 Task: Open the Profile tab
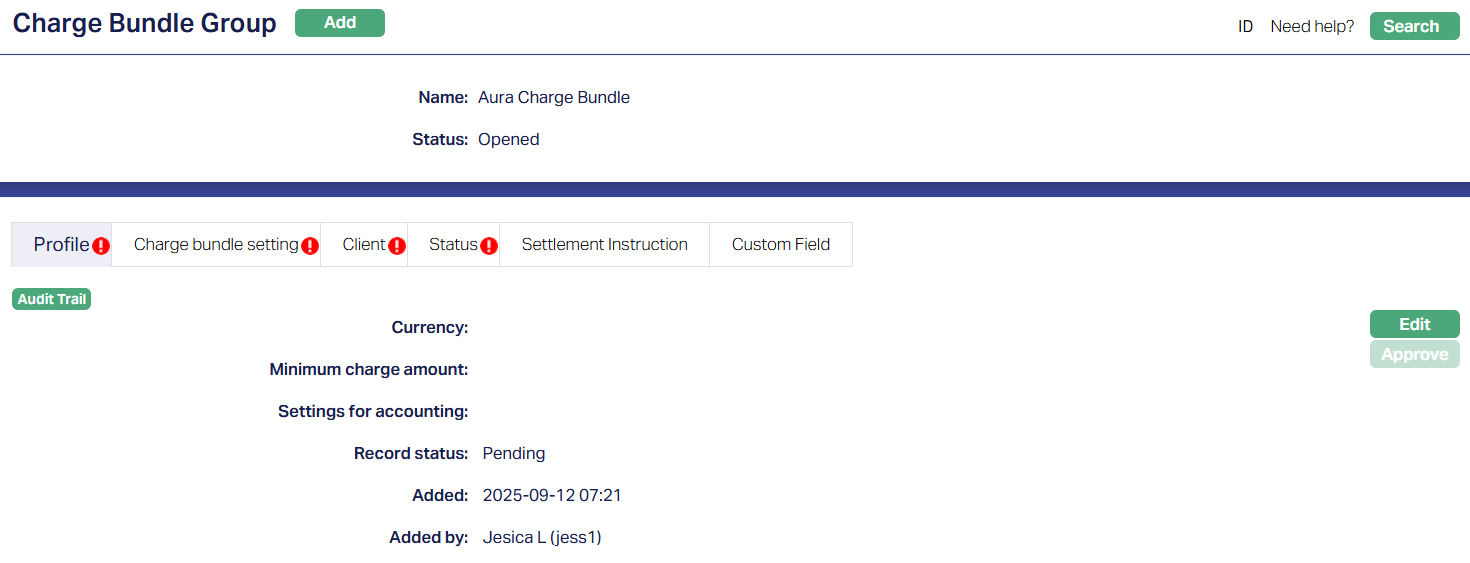click(60, 245)
